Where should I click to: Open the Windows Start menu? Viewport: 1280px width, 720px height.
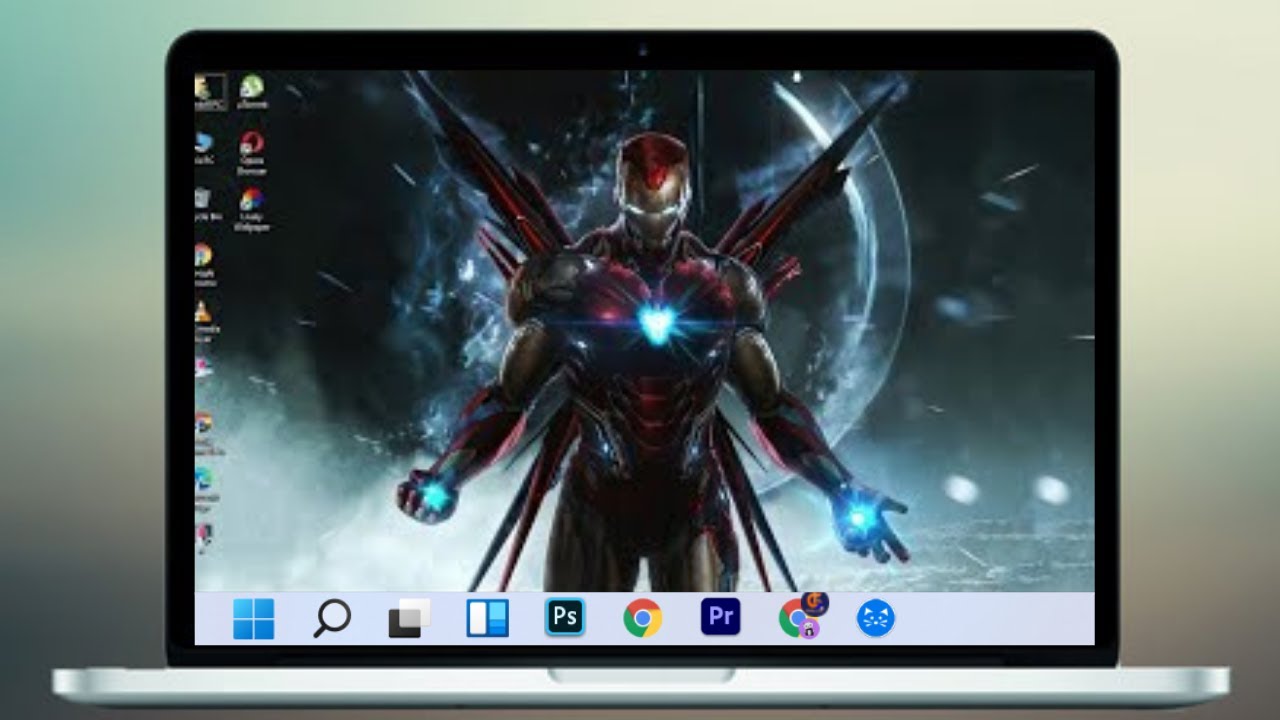(x=253, y=619)
